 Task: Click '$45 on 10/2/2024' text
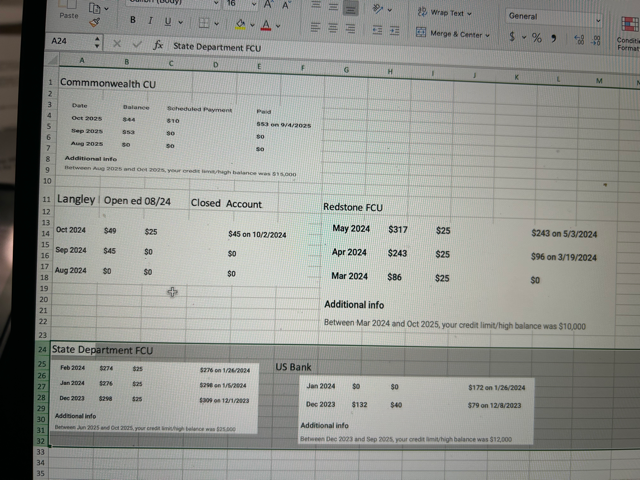[x=257, y=234]
